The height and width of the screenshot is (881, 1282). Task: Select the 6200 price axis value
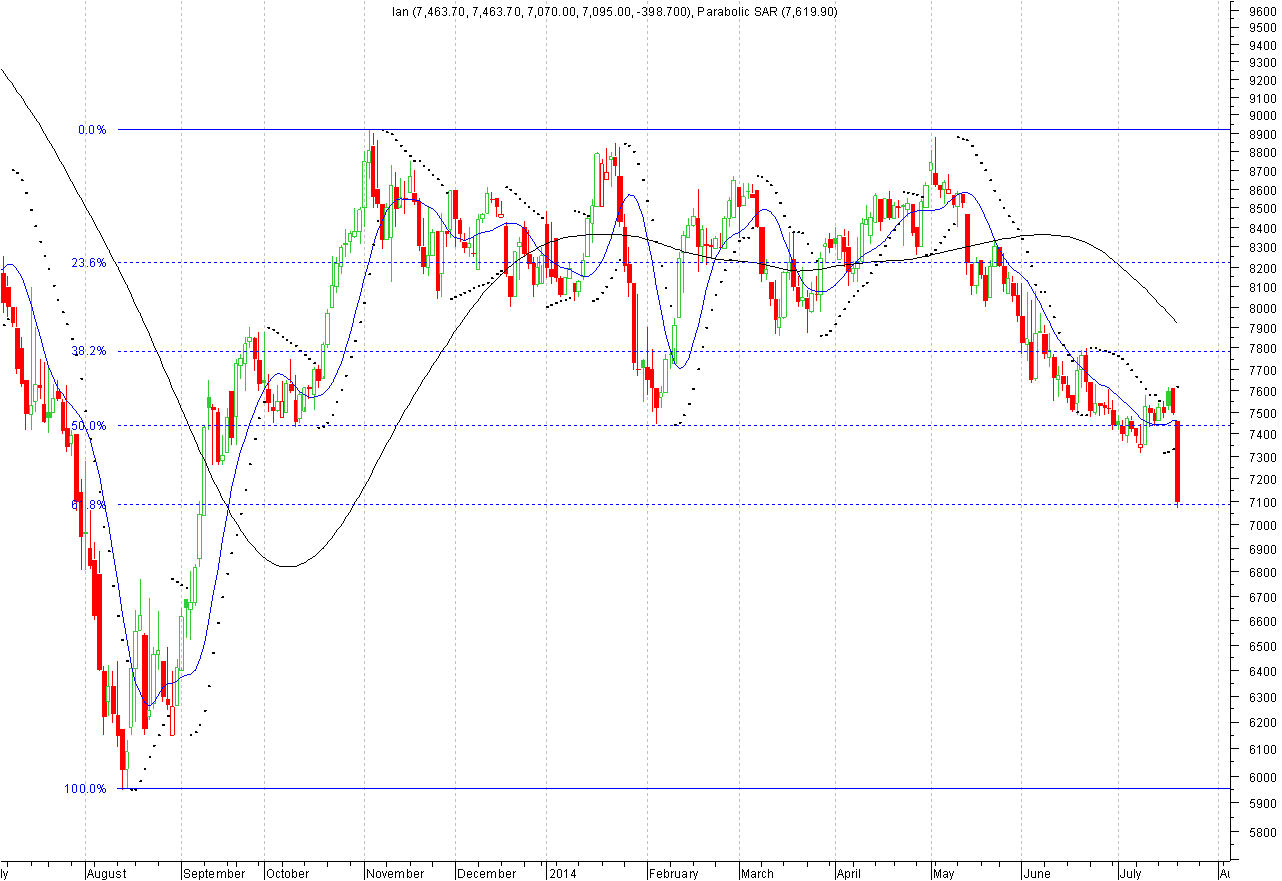1262,723
